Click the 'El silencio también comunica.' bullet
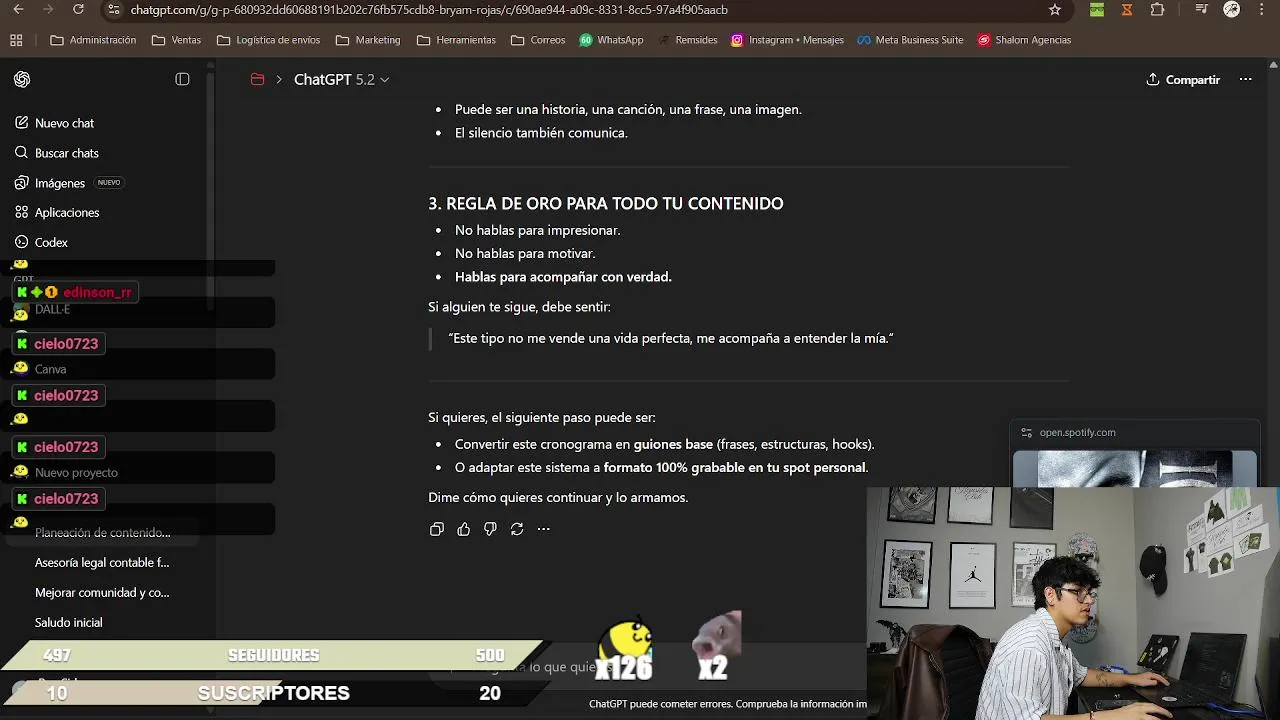 (541, 133)
